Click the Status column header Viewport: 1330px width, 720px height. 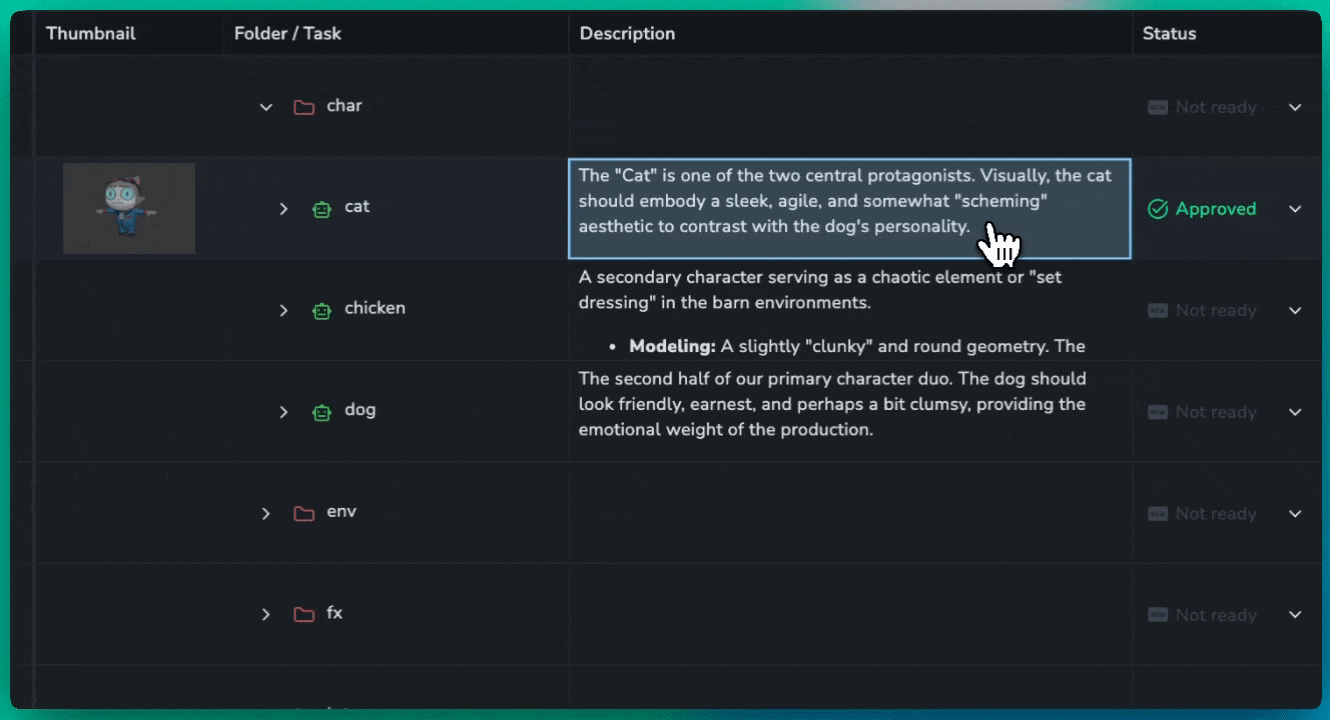point(1169,34)
